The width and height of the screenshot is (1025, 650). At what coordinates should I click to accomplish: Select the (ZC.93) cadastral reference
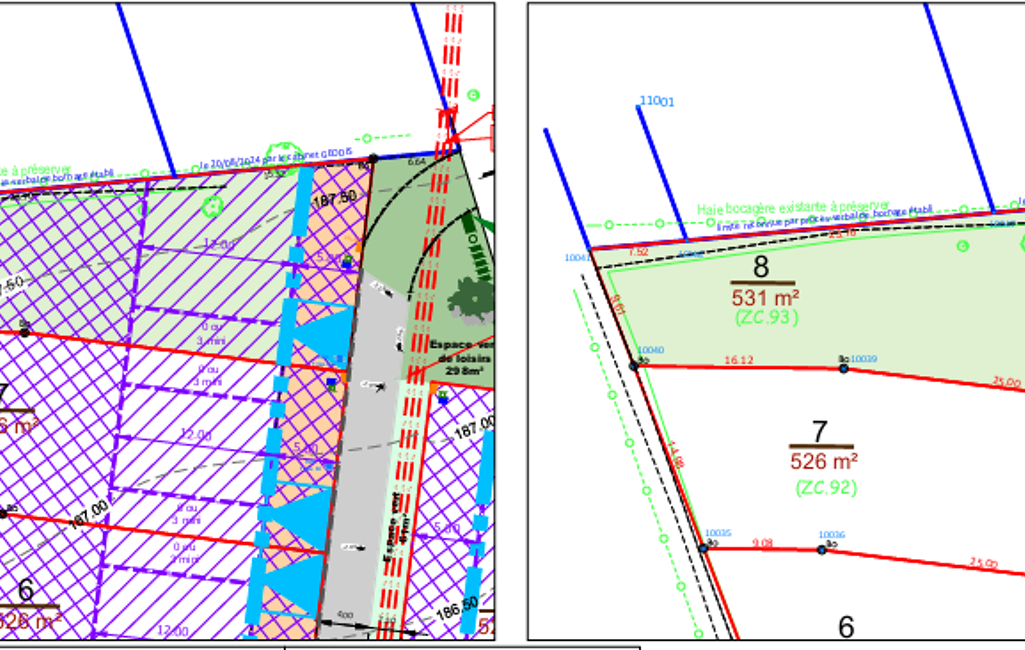click(x=765, y=317)
